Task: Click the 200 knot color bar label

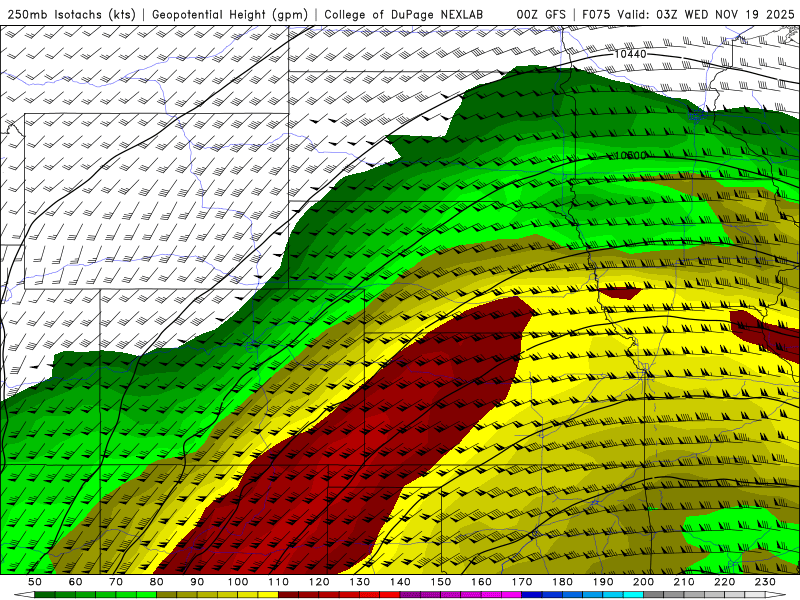Action: (643, 582)
